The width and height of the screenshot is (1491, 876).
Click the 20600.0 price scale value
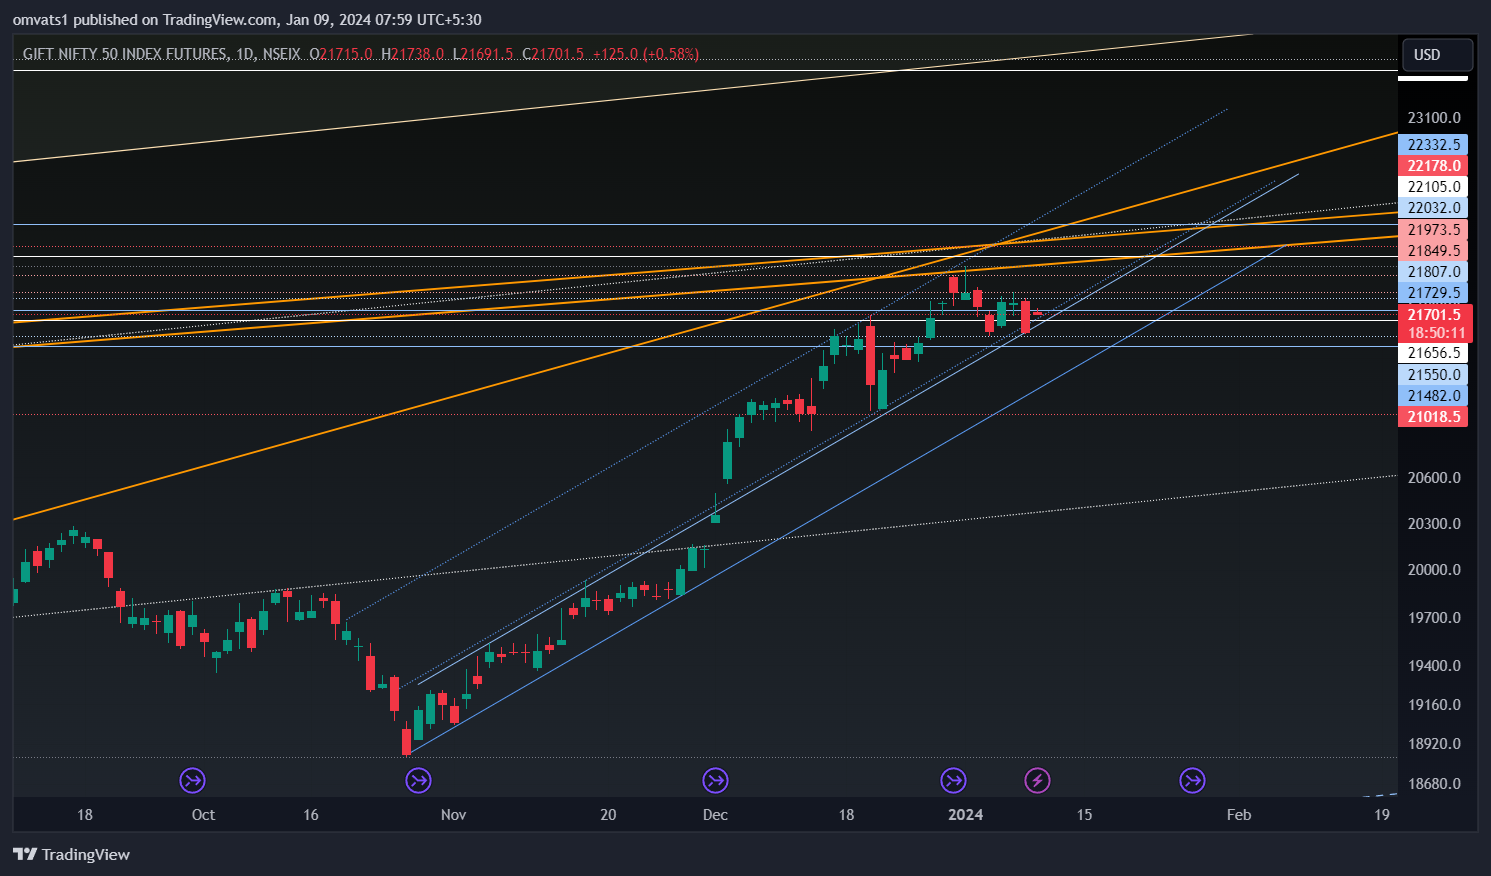tap(1434, 478)
